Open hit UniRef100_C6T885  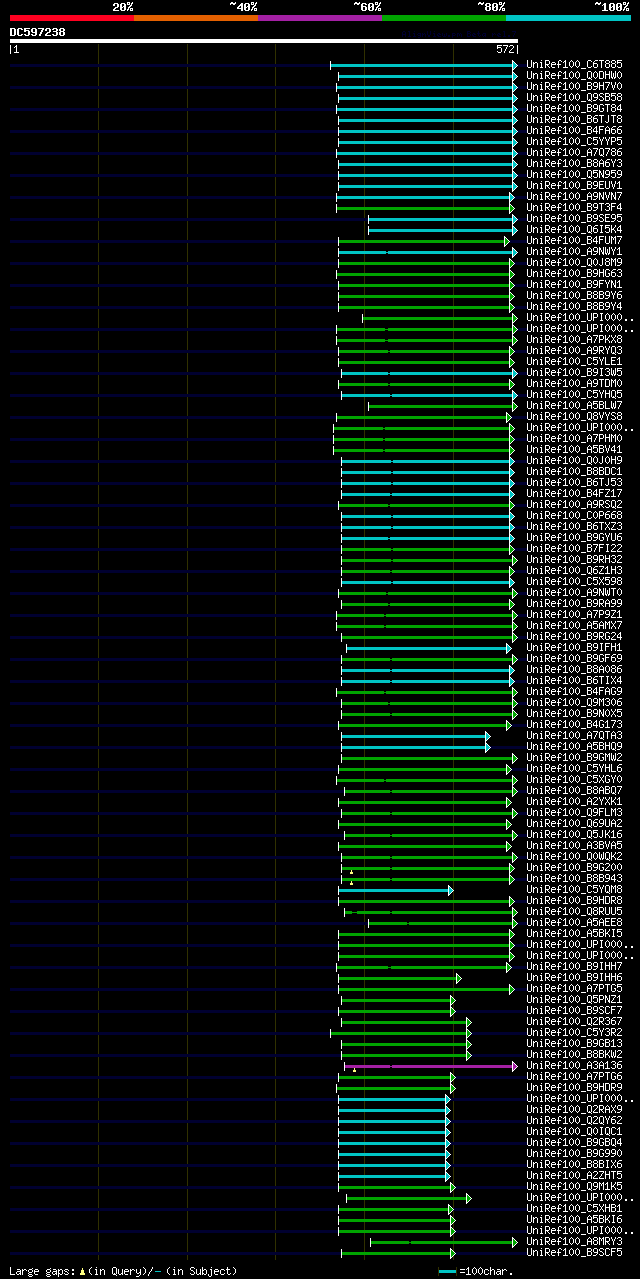(576, 64)
